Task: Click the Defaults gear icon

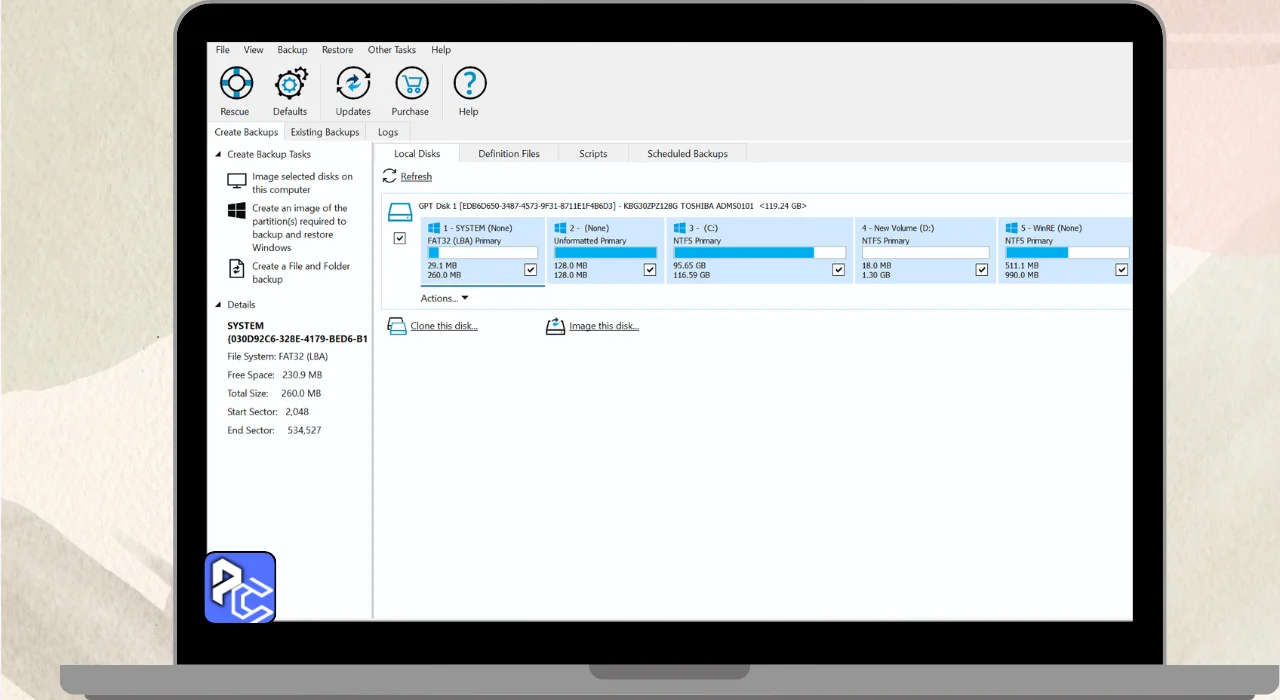Action: [291, 84]
